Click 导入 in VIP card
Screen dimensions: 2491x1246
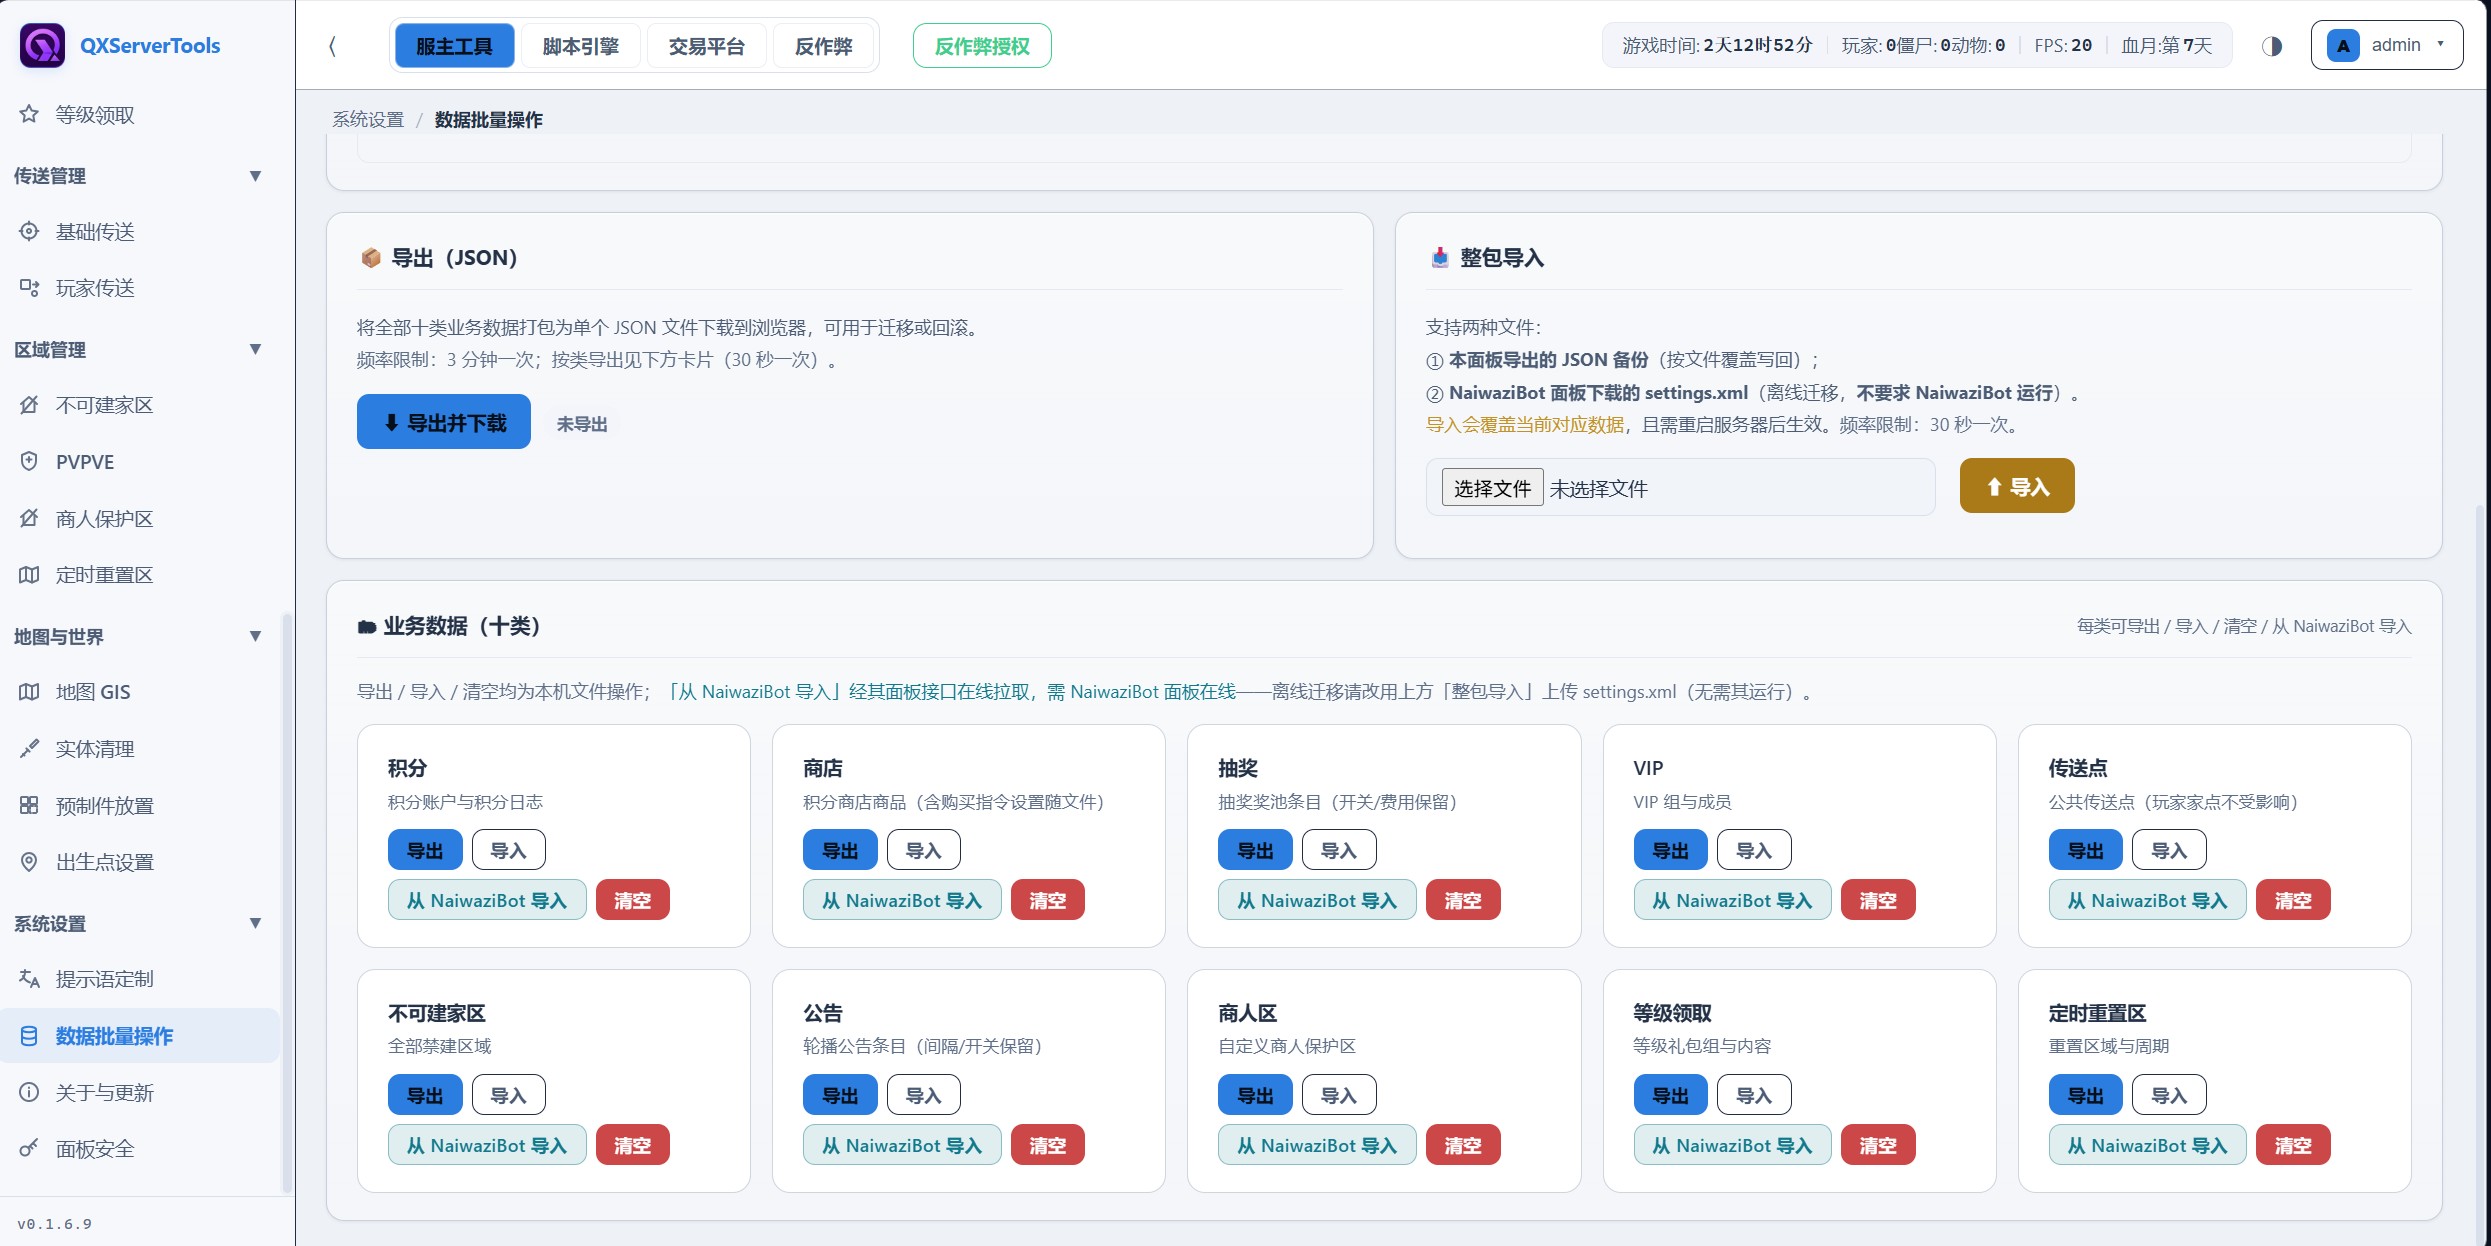1754,850
